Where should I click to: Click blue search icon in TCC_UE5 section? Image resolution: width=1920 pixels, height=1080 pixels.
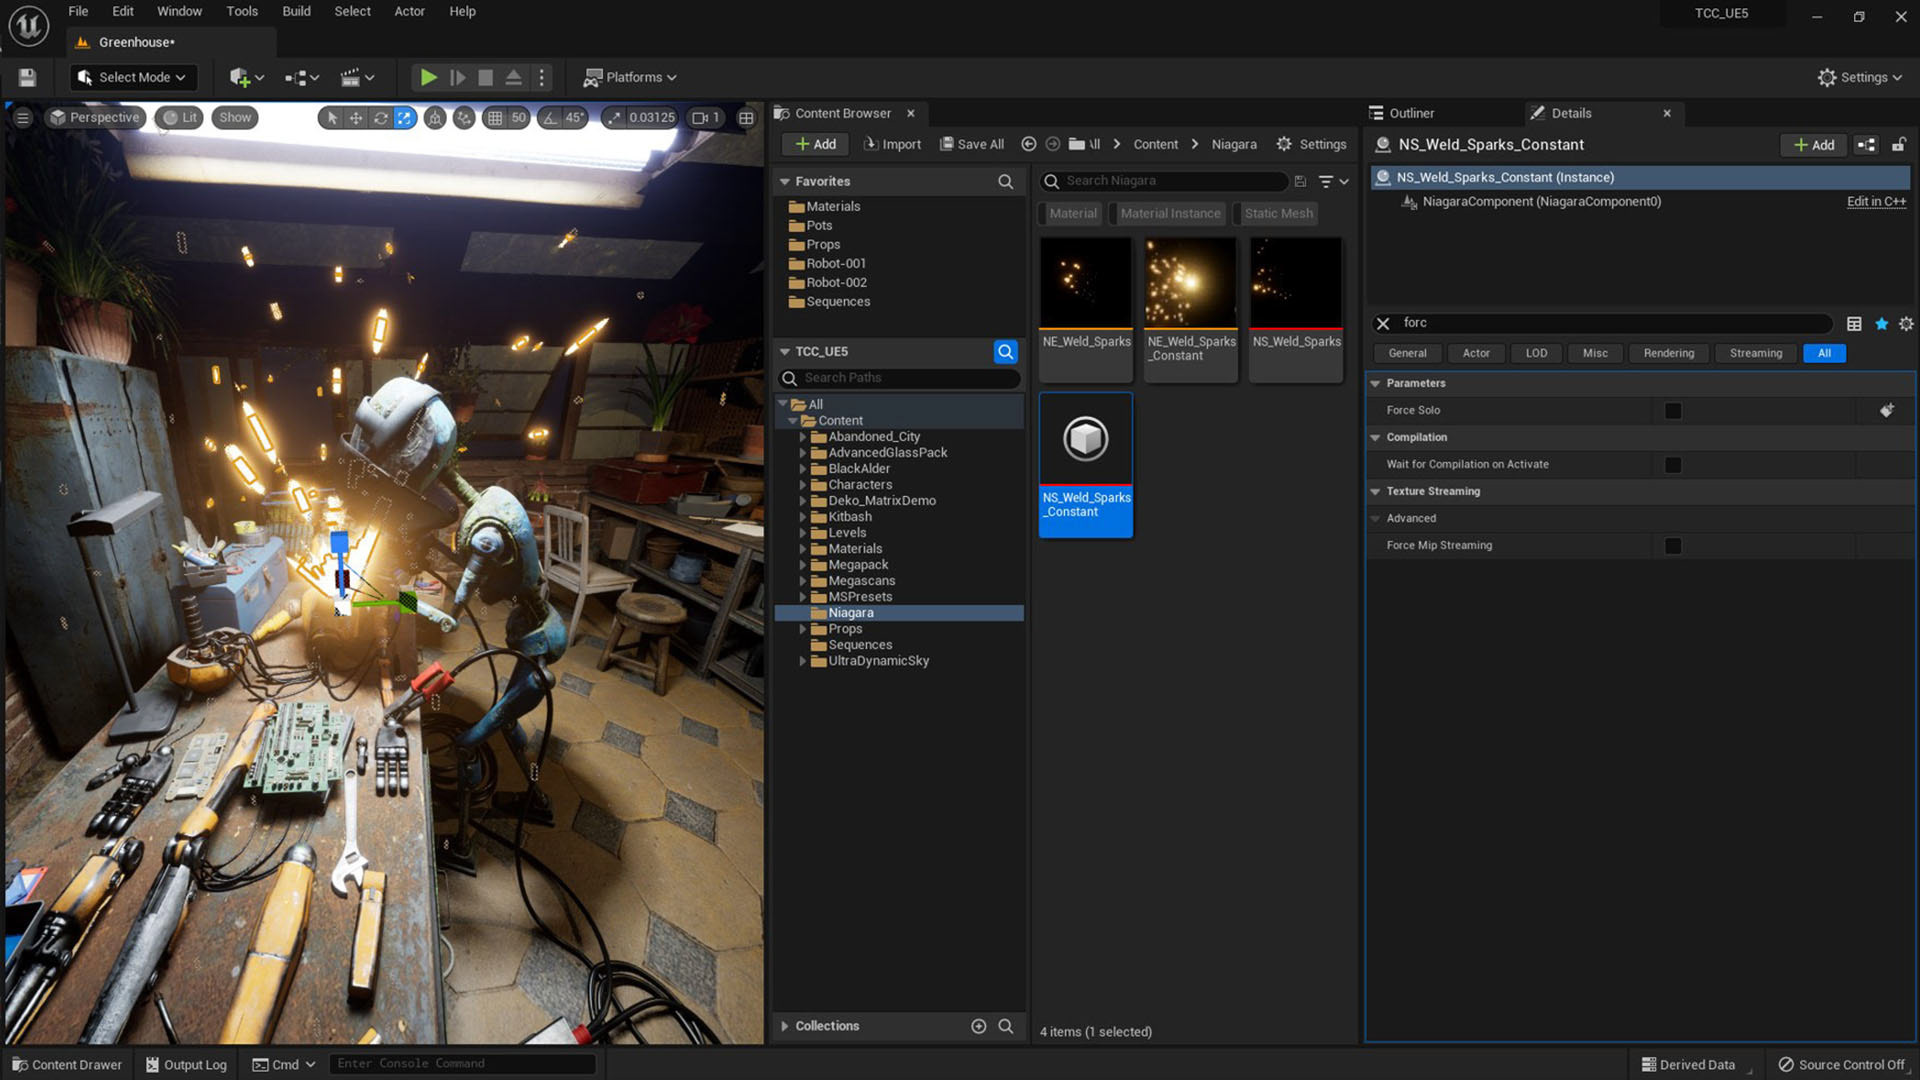tap(1005, 352)
